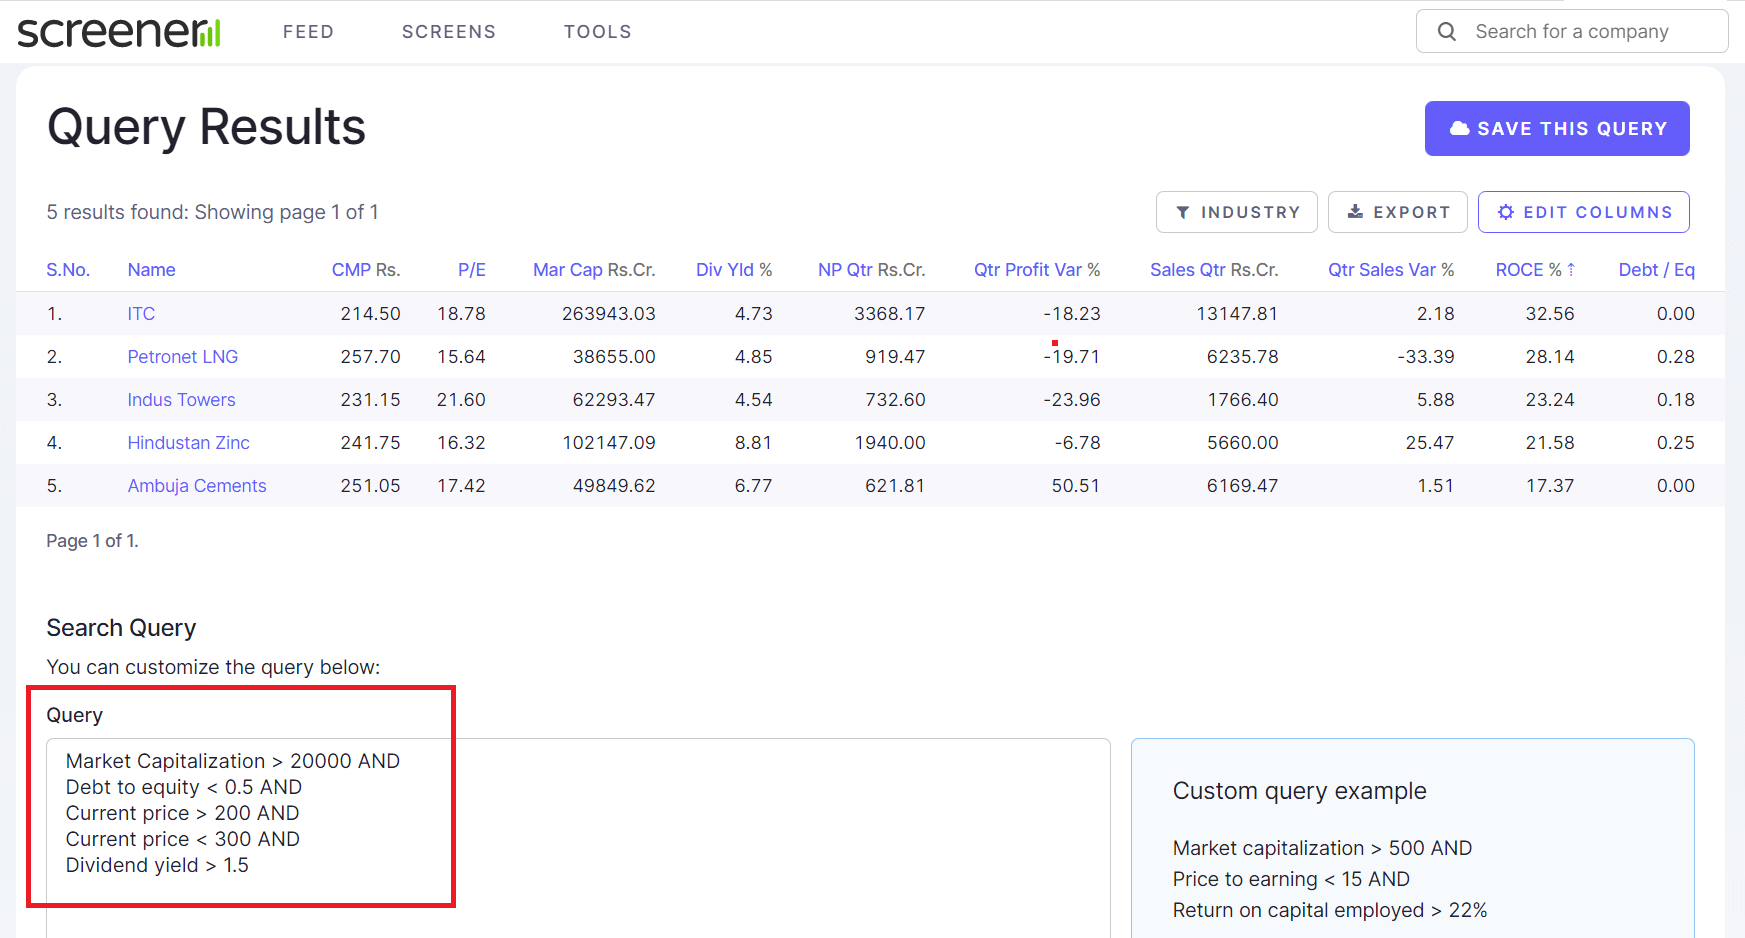Sort by Mar Cap Rs.Cr. column

pyautogui.click(x=594, y=270)
